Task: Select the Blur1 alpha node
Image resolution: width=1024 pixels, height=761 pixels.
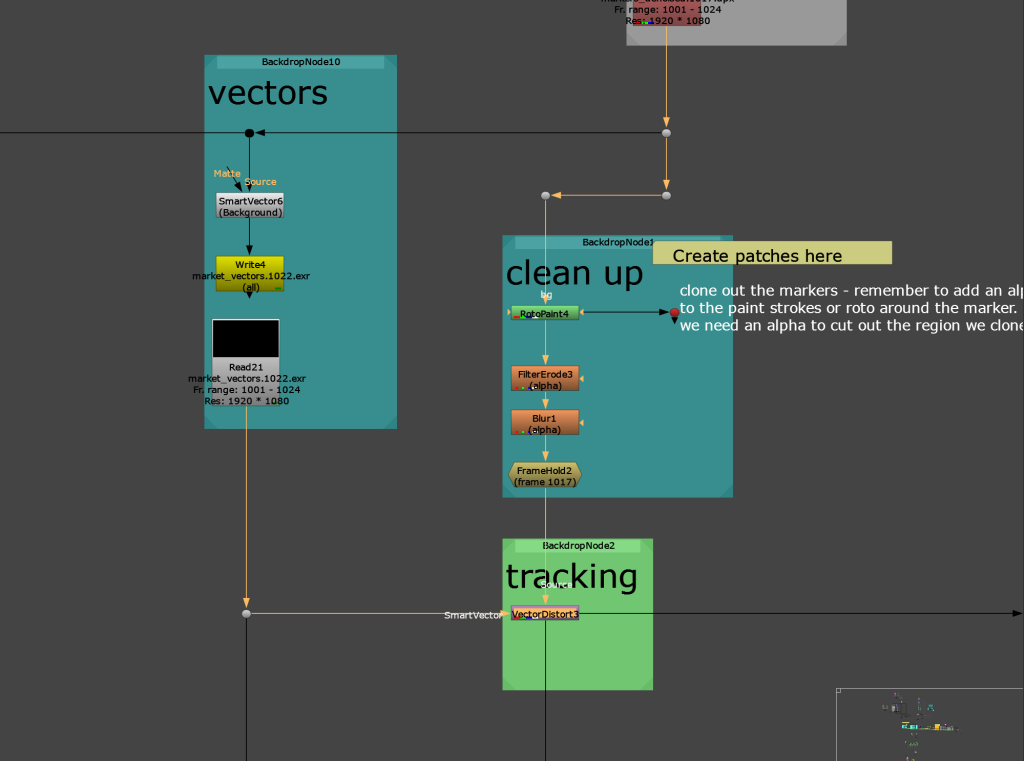Action: (545, 423)
